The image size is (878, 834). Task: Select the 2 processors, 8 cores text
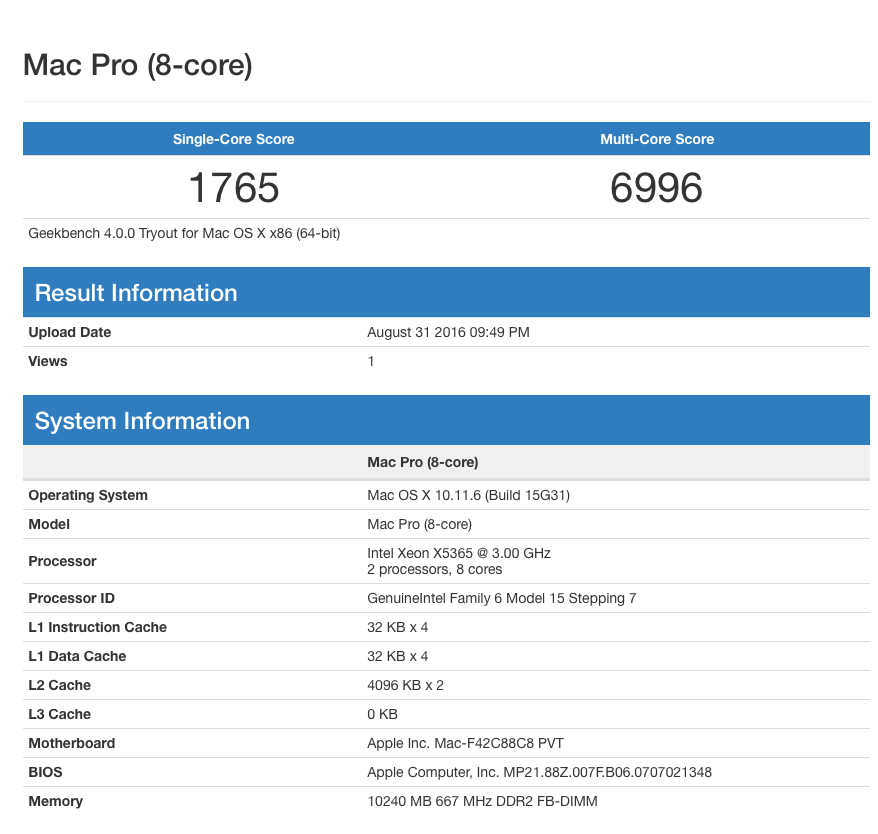coord(435,569)
